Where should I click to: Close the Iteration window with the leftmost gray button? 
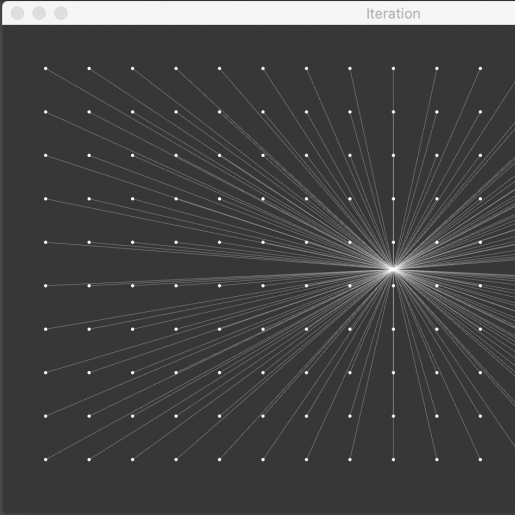pyautogui.click(x=17, y=13)
